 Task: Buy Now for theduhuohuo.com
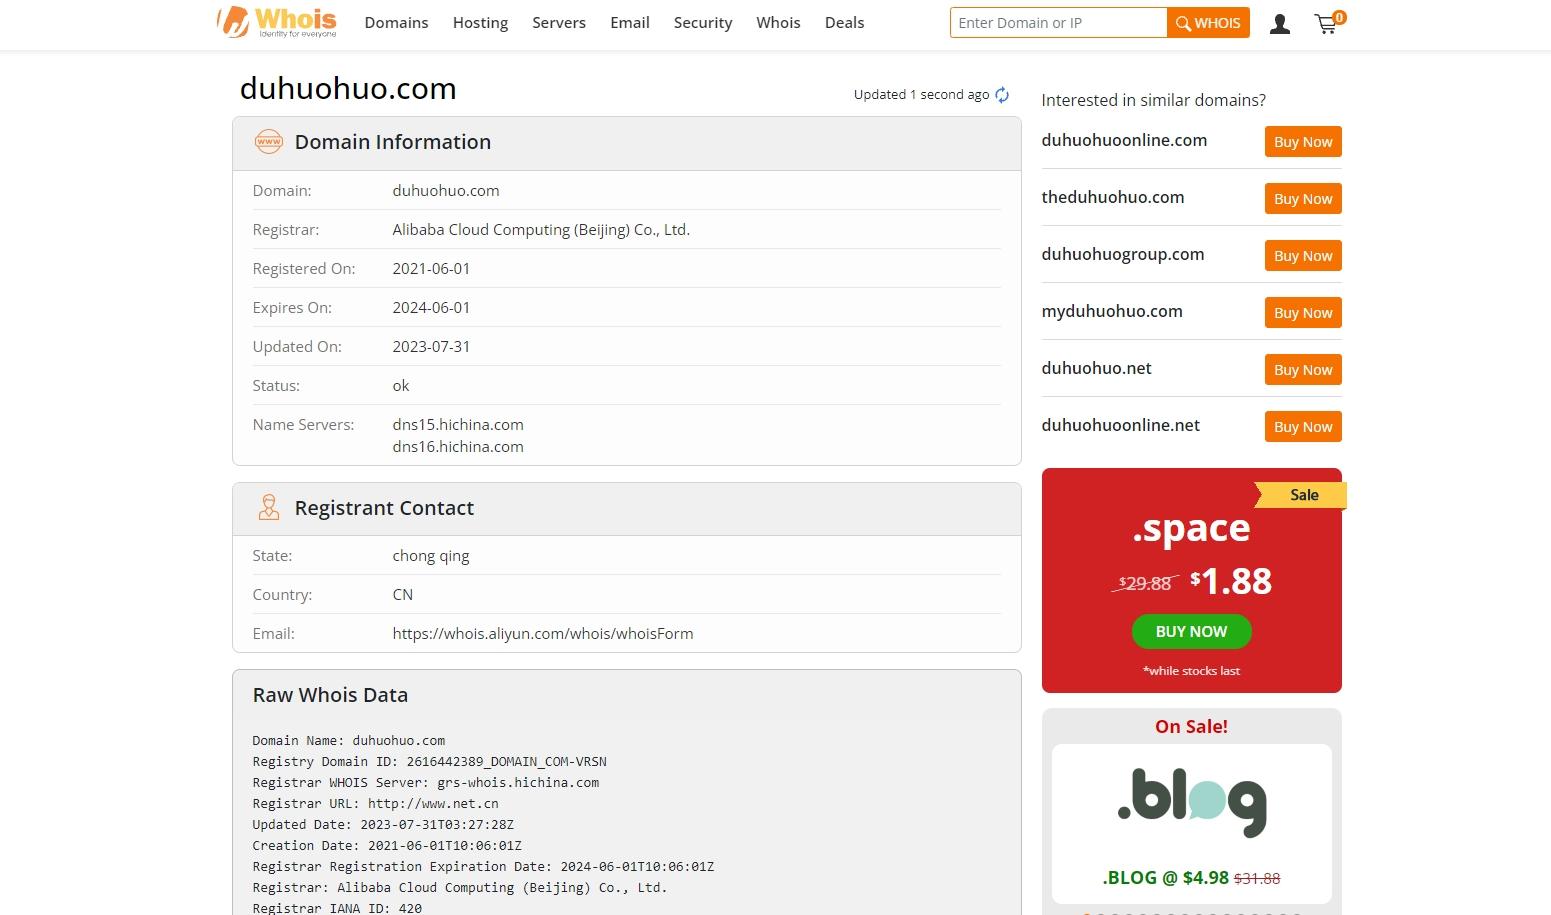click(x=1303, y=199)
